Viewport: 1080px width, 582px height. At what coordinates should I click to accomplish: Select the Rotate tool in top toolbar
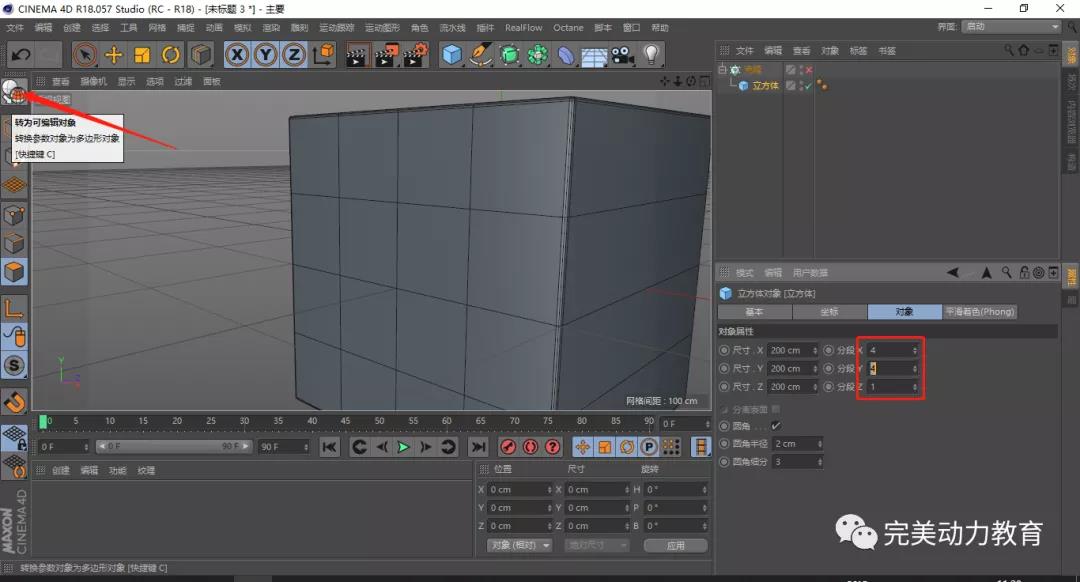[x=171, y=55]
